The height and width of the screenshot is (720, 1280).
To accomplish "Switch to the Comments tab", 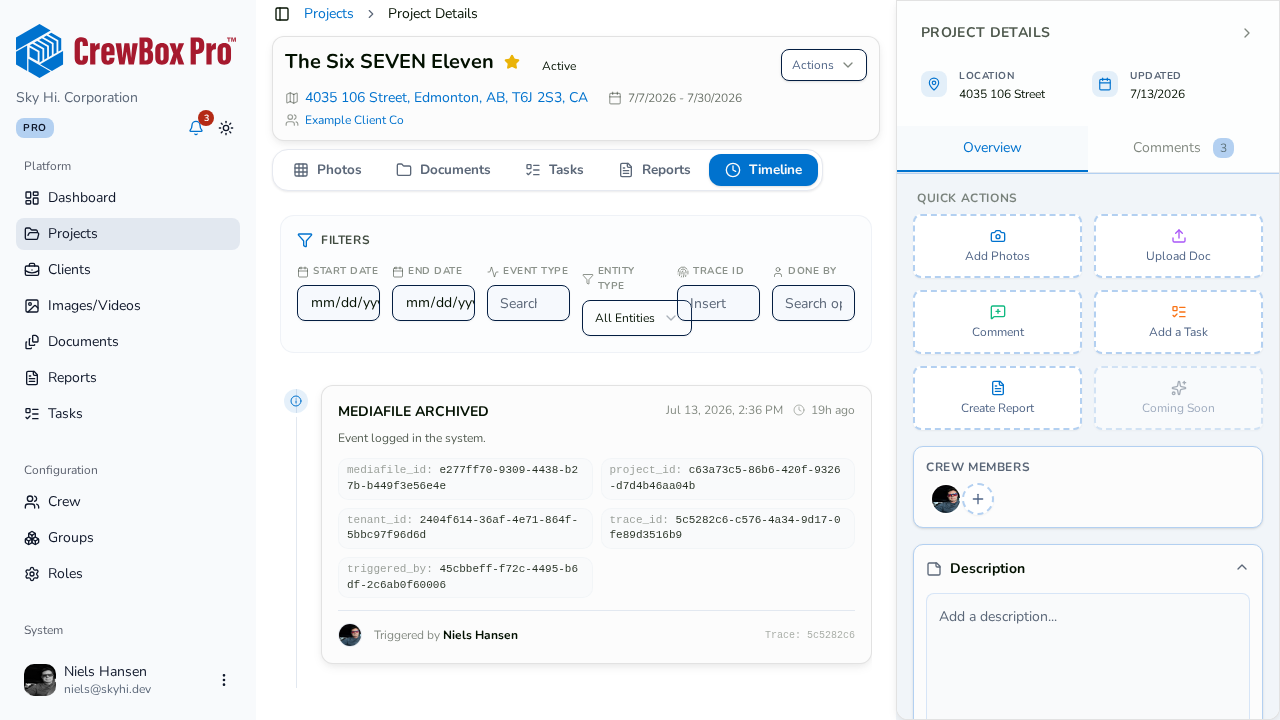I will click(1183, 148).
